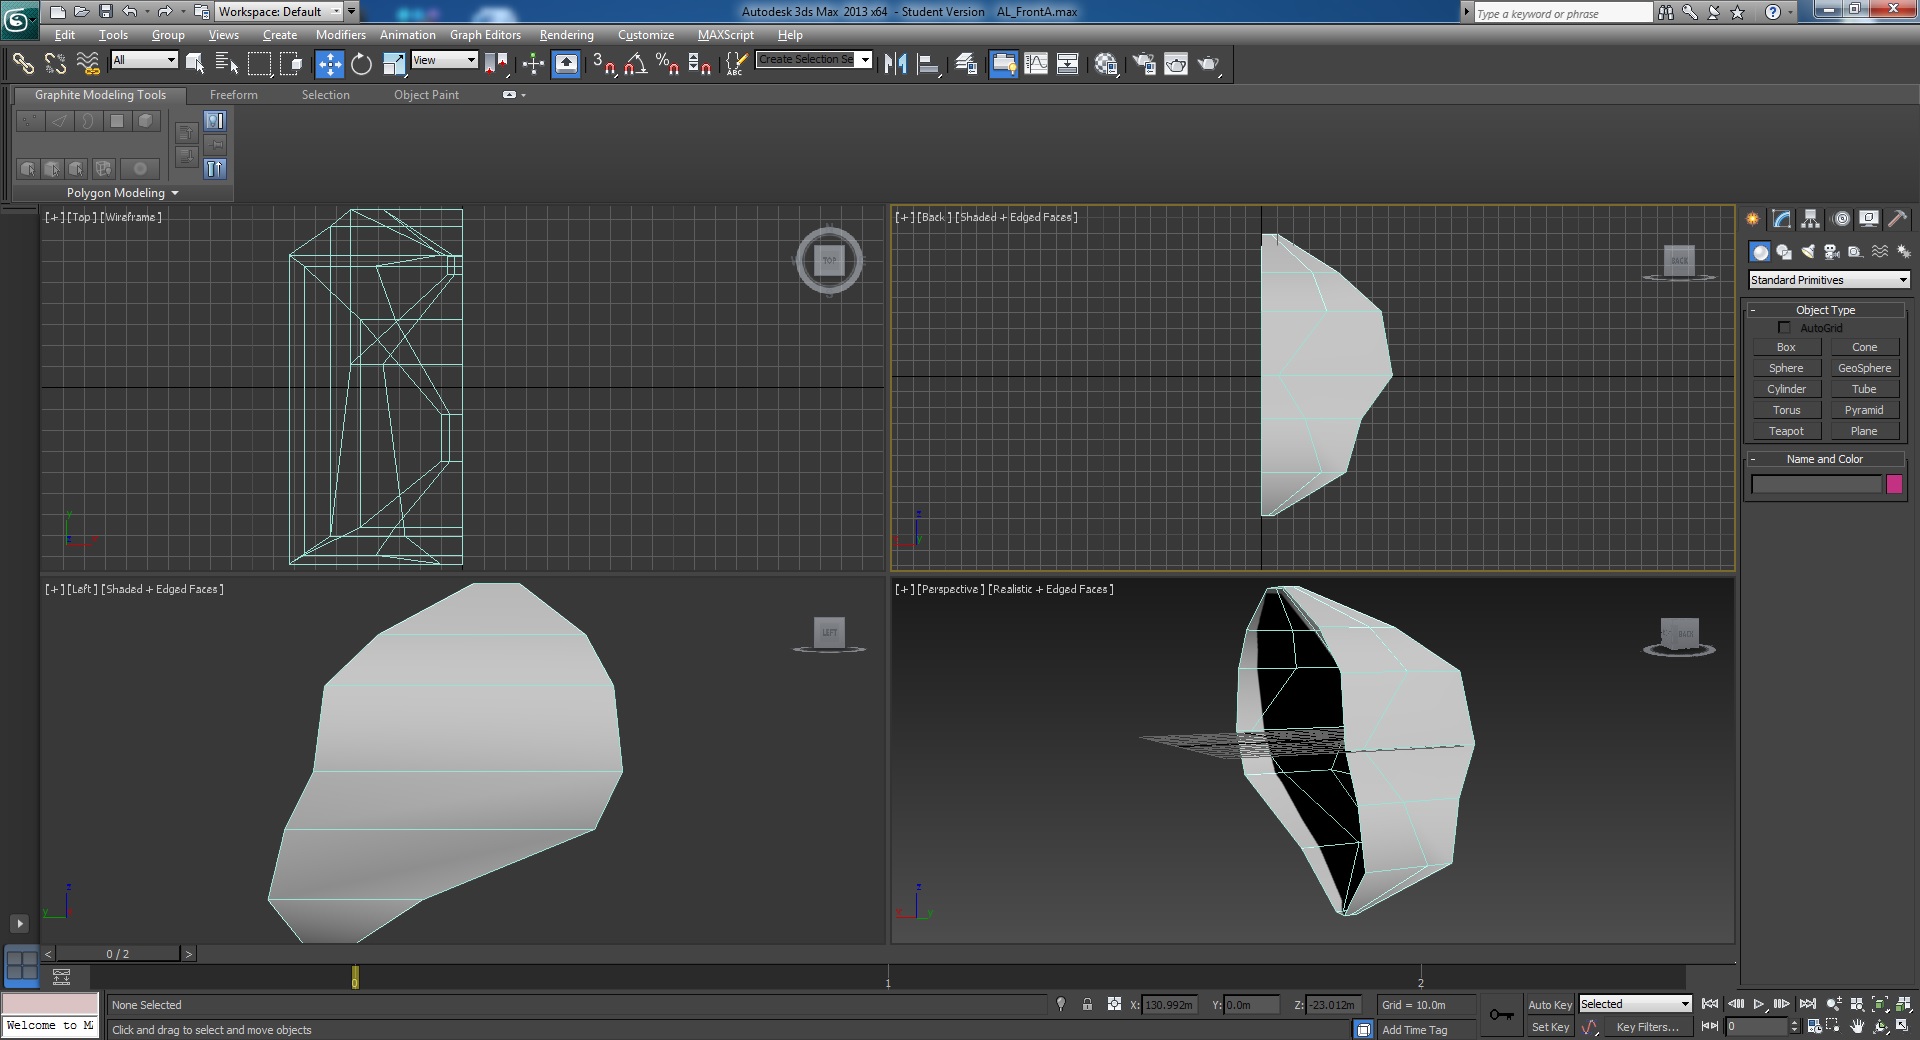Click the timeline slider at frame 0

point(355,977)
